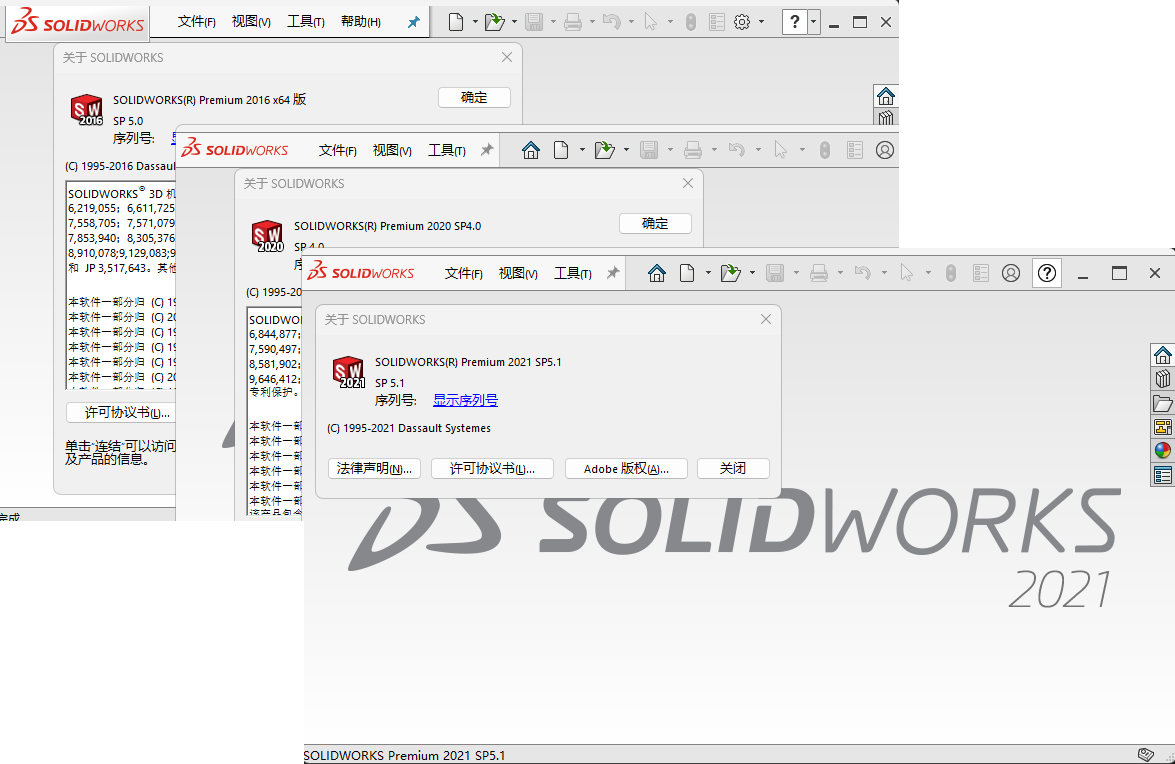
Task: Click the File Properties icon in the SOLIDWORKS 2021 toolbar
Action: (x=981, y=273)
